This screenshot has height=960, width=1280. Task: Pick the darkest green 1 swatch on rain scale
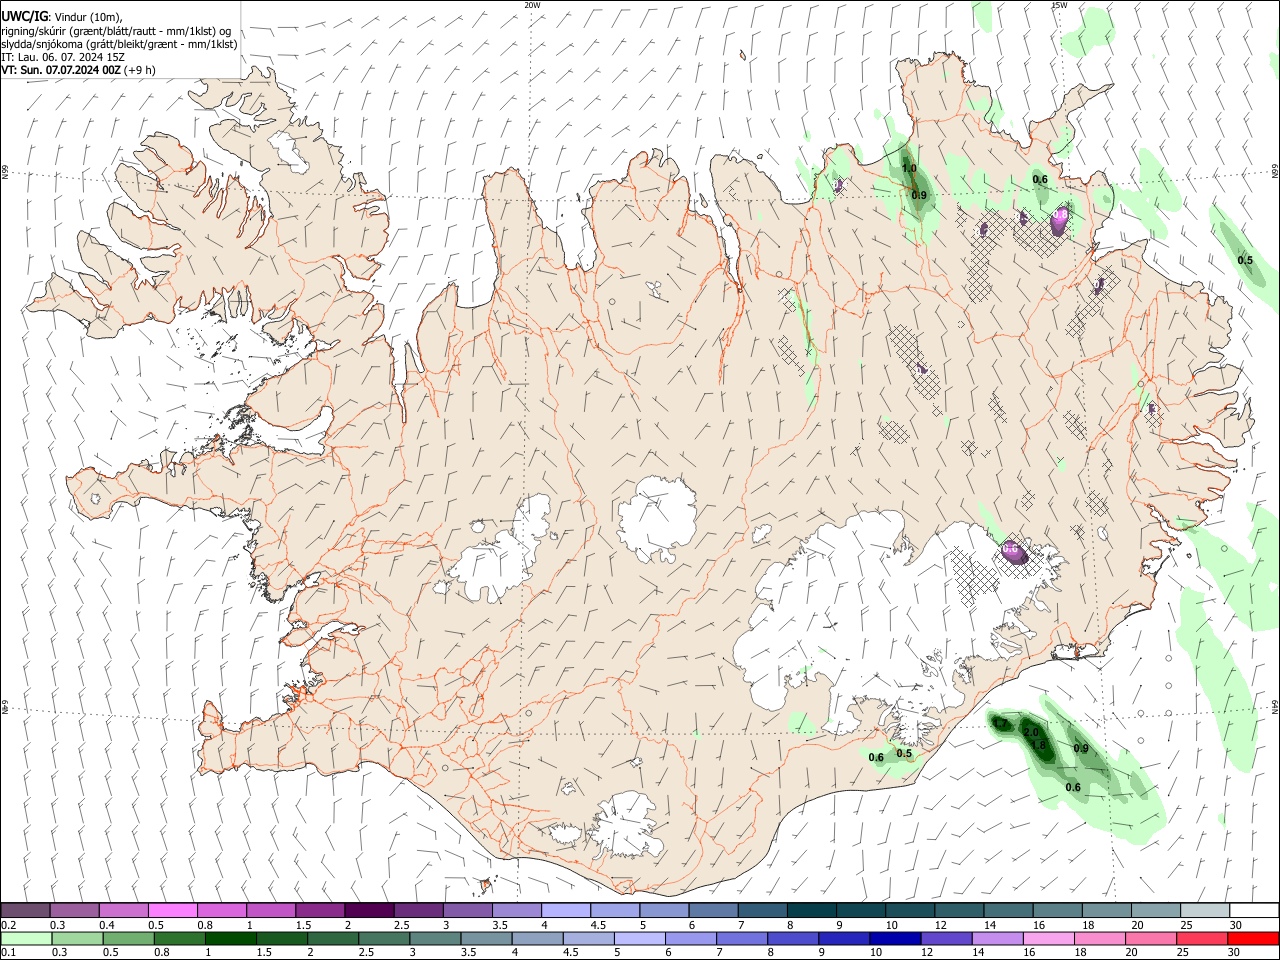[x=230, y=938]
